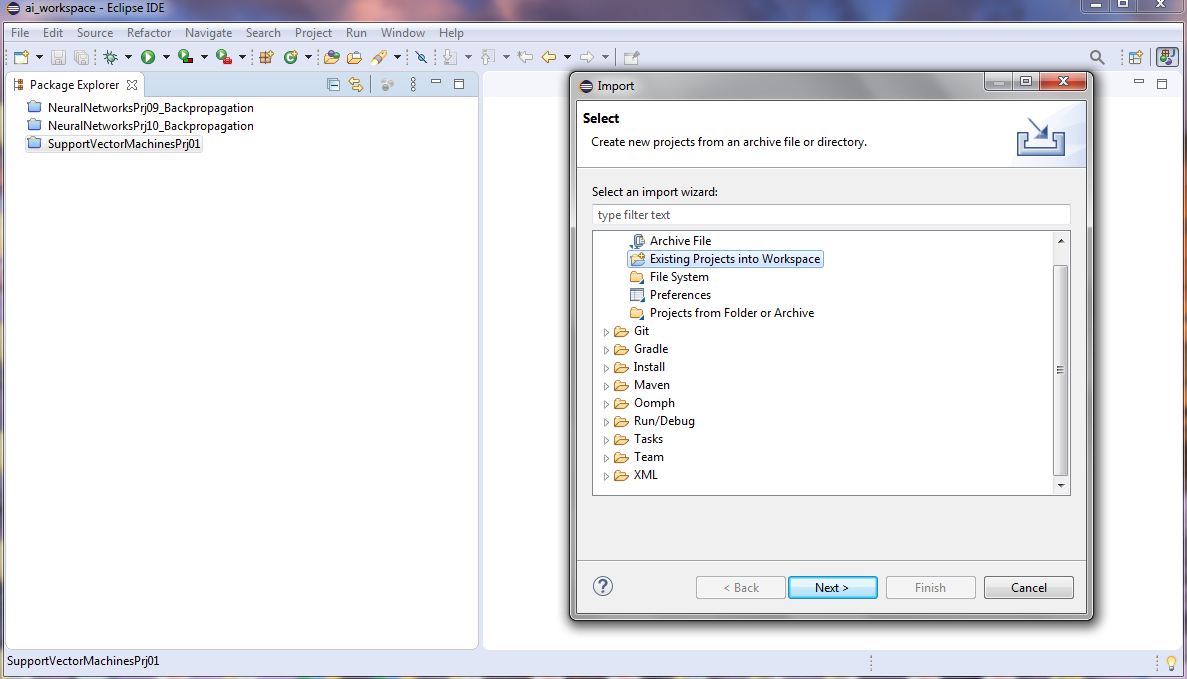Screen dimensions: 1187x679
Task: Click the Previous Annotation toolbar icon
Action: (x=488, y=57)
